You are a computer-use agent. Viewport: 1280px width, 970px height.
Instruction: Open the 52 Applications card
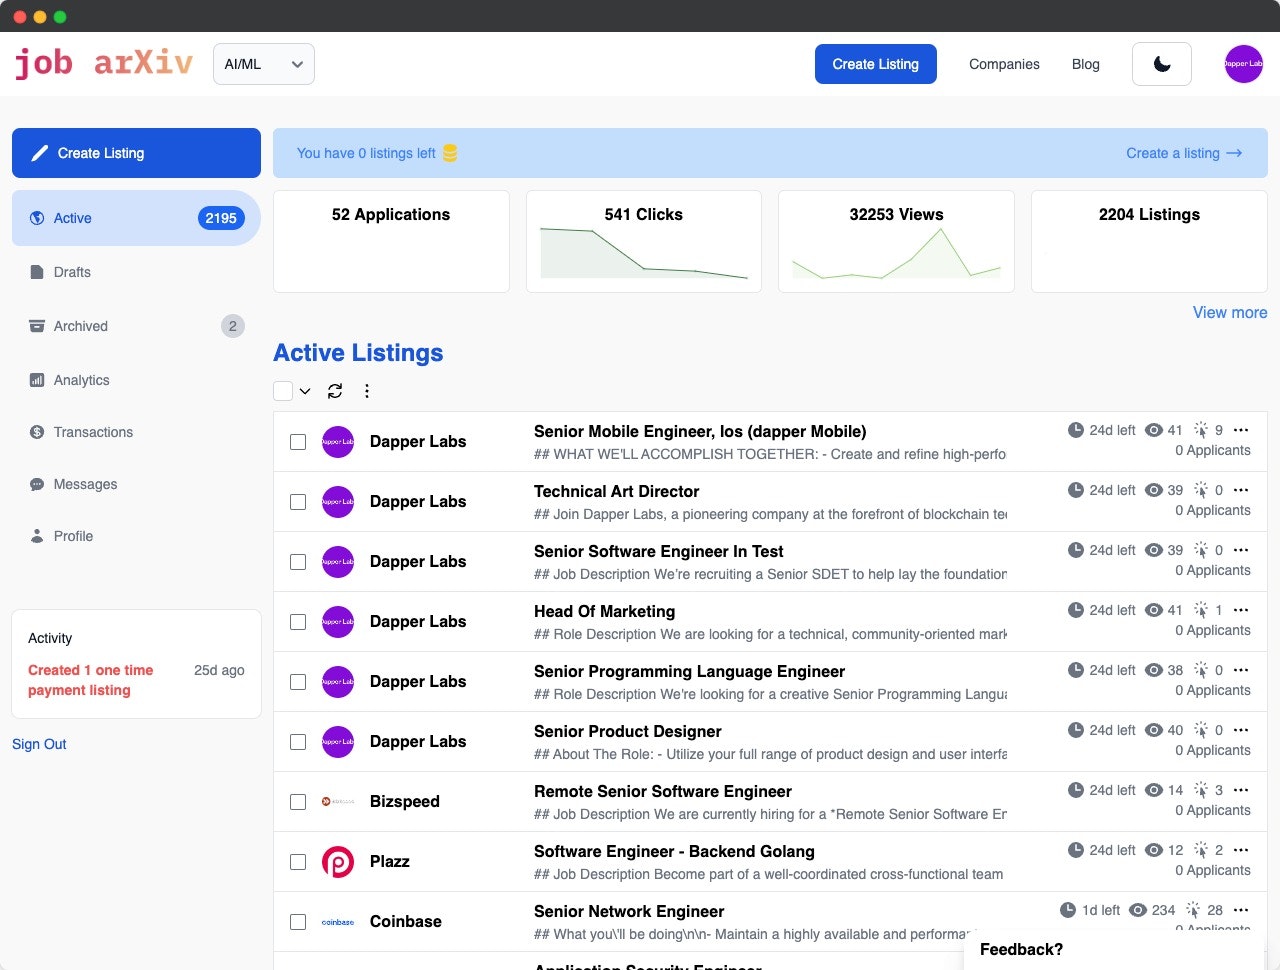[391, 242]
